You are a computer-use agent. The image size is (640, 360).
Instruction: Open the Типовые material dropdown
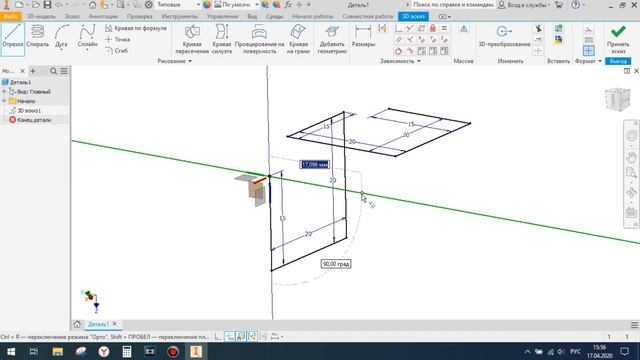tap(178, 5)
